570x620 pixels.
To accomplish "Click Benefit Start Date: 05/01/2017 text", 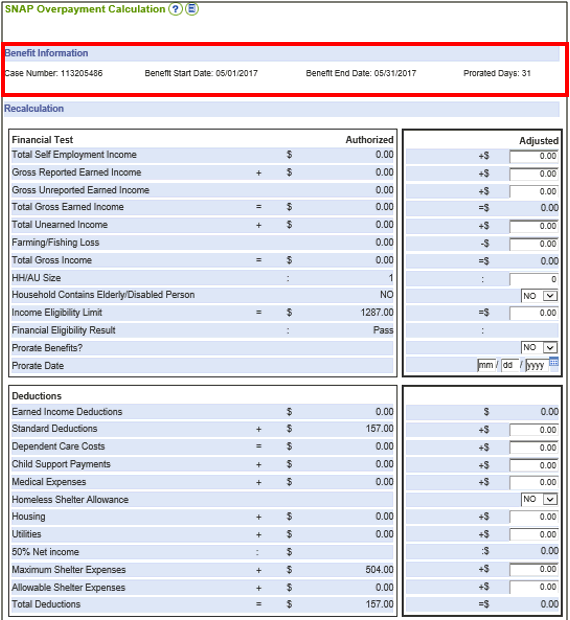I will (x=201, y=73).
